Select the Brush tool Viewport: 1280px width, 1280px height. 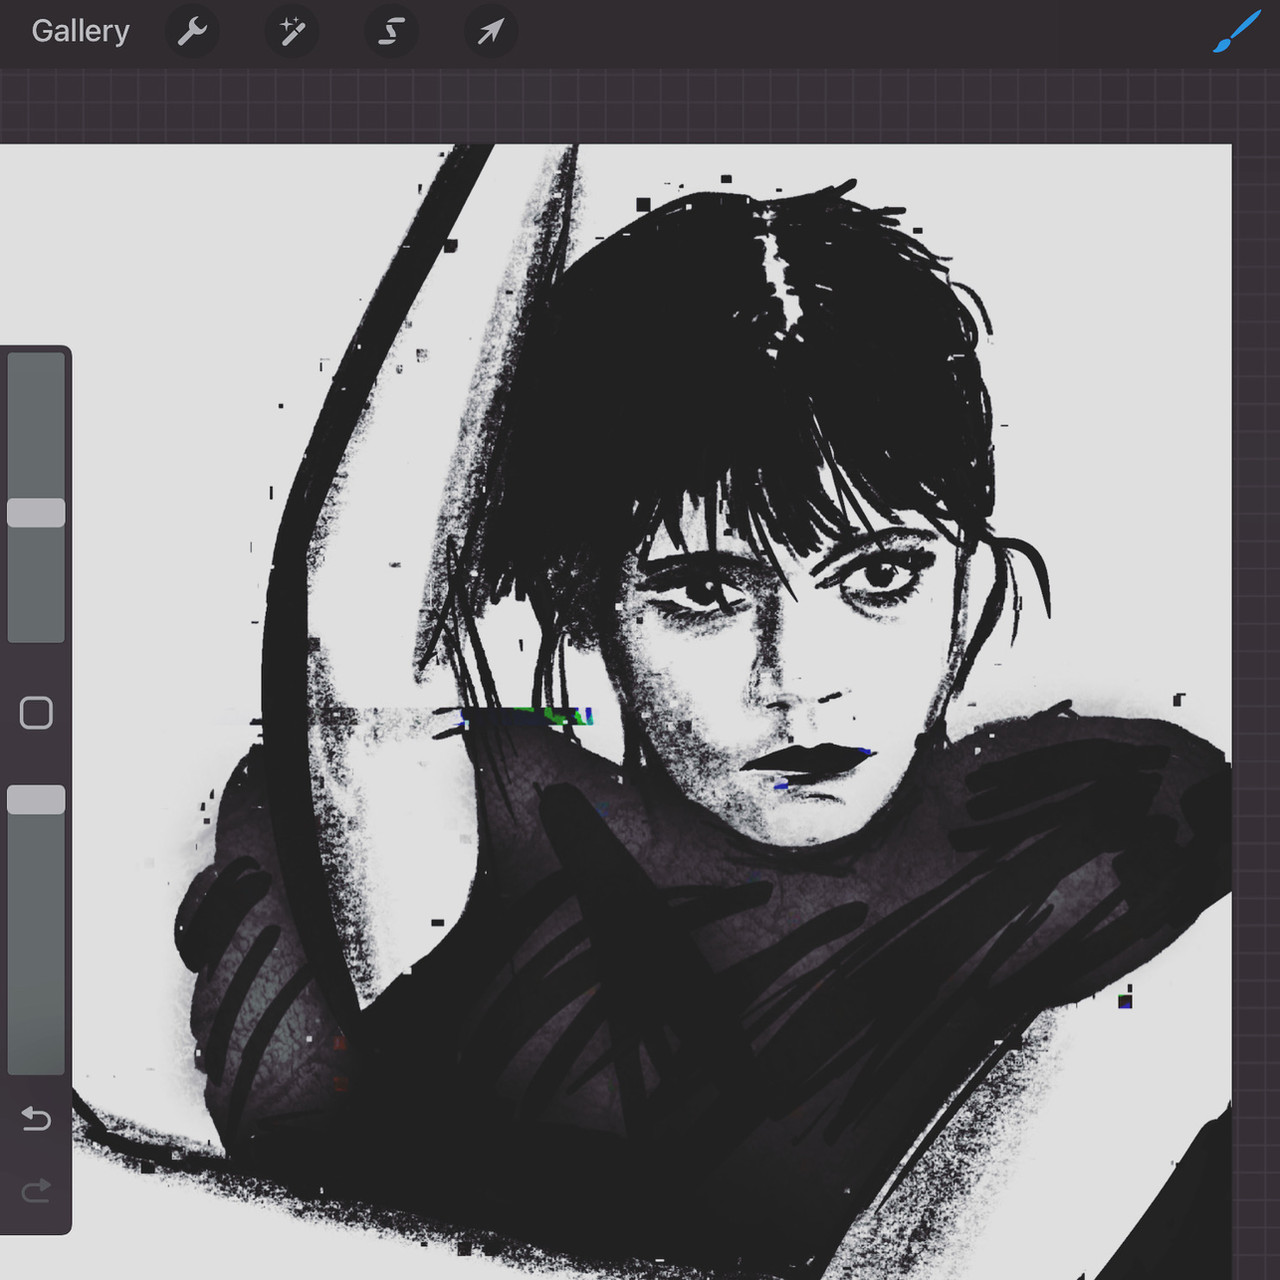pos(1237,33)
